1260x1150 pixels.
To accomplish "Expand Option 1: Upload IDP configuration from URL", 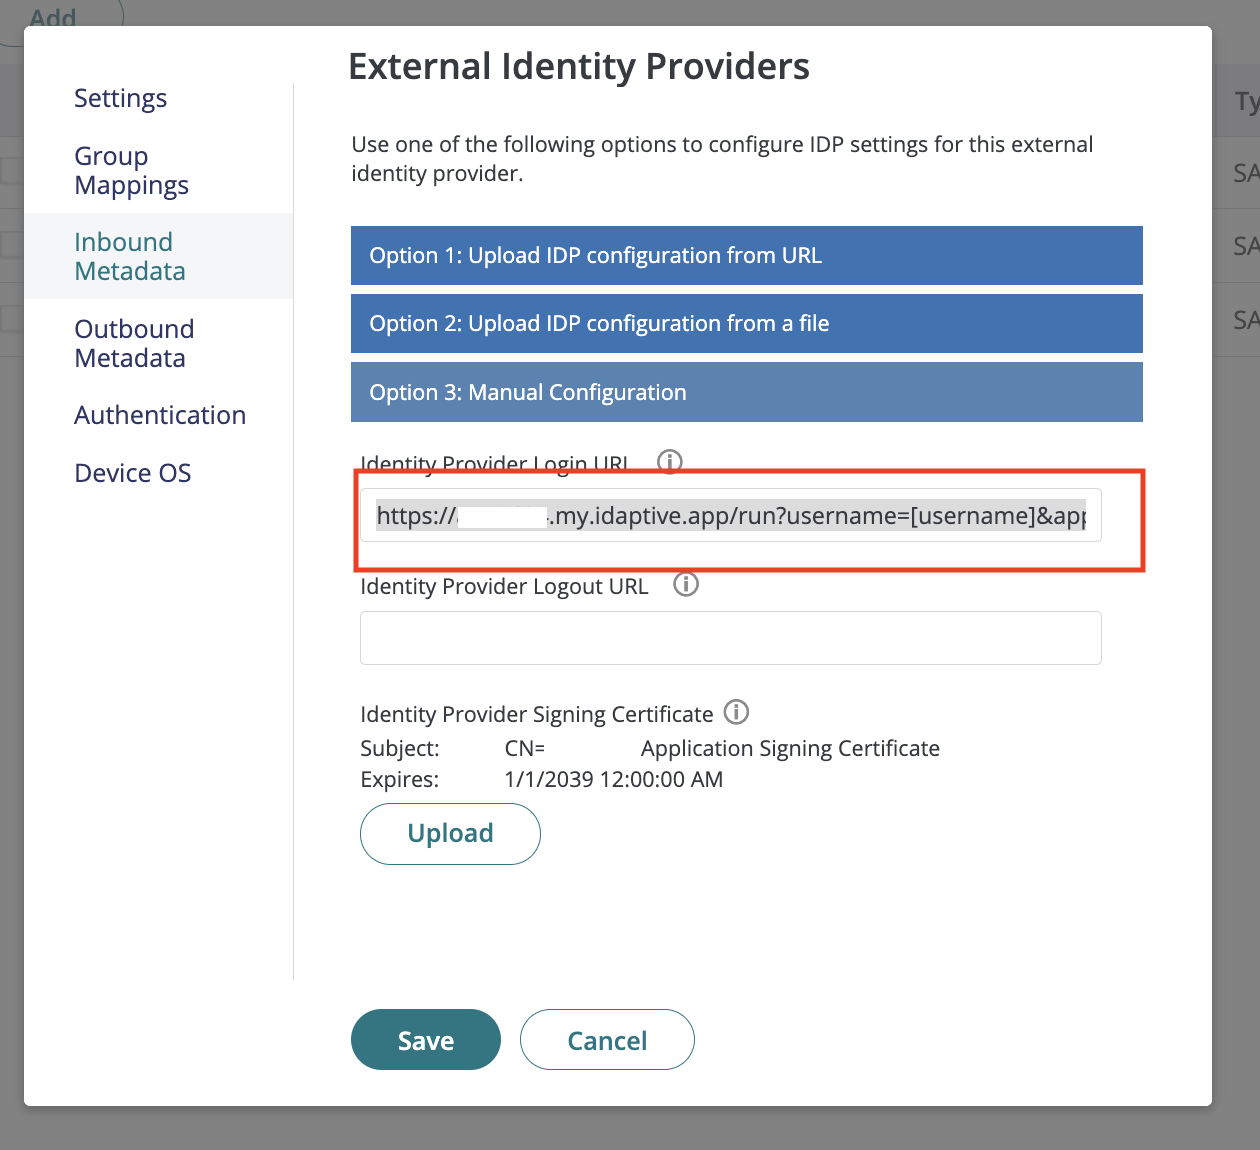I will pos(746,255).
